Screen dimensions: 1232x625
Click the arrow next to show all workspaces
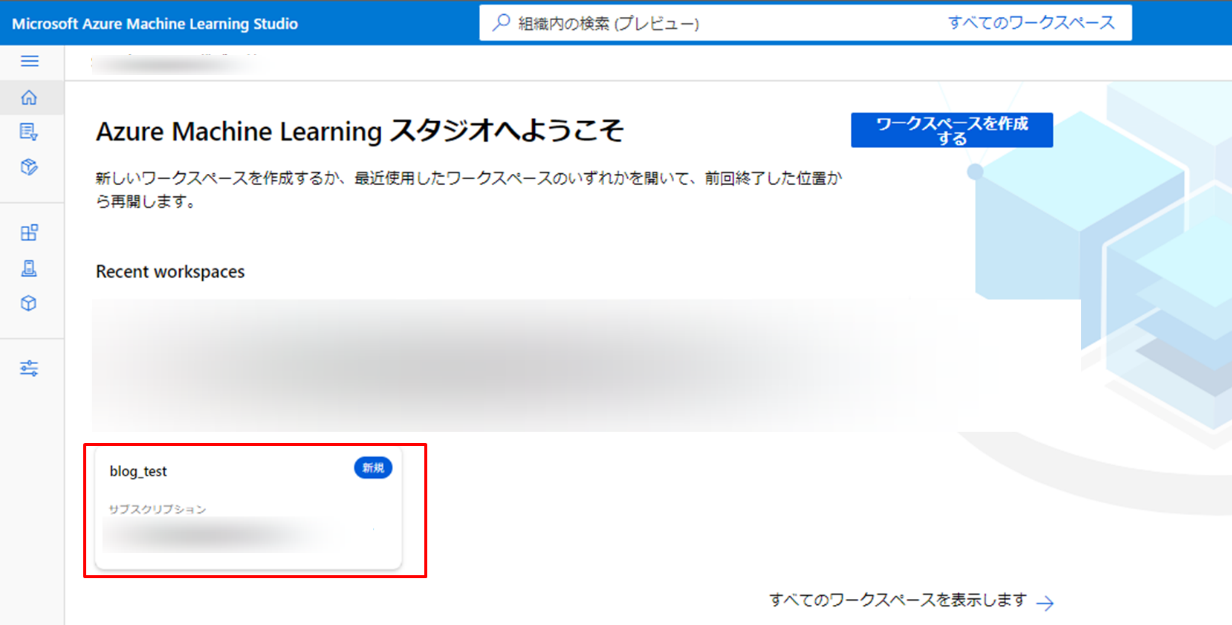click(x=1045, y=603)
